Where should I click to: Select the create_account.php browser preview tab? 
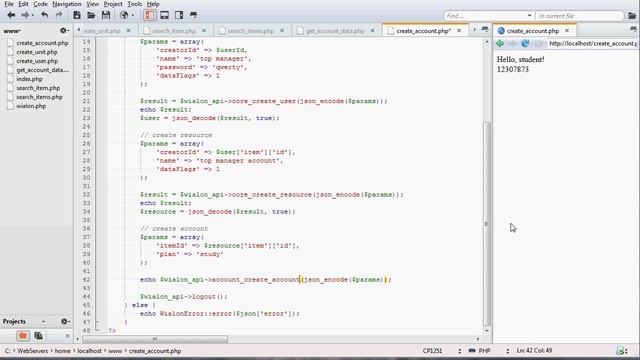[x=533, y=31]
